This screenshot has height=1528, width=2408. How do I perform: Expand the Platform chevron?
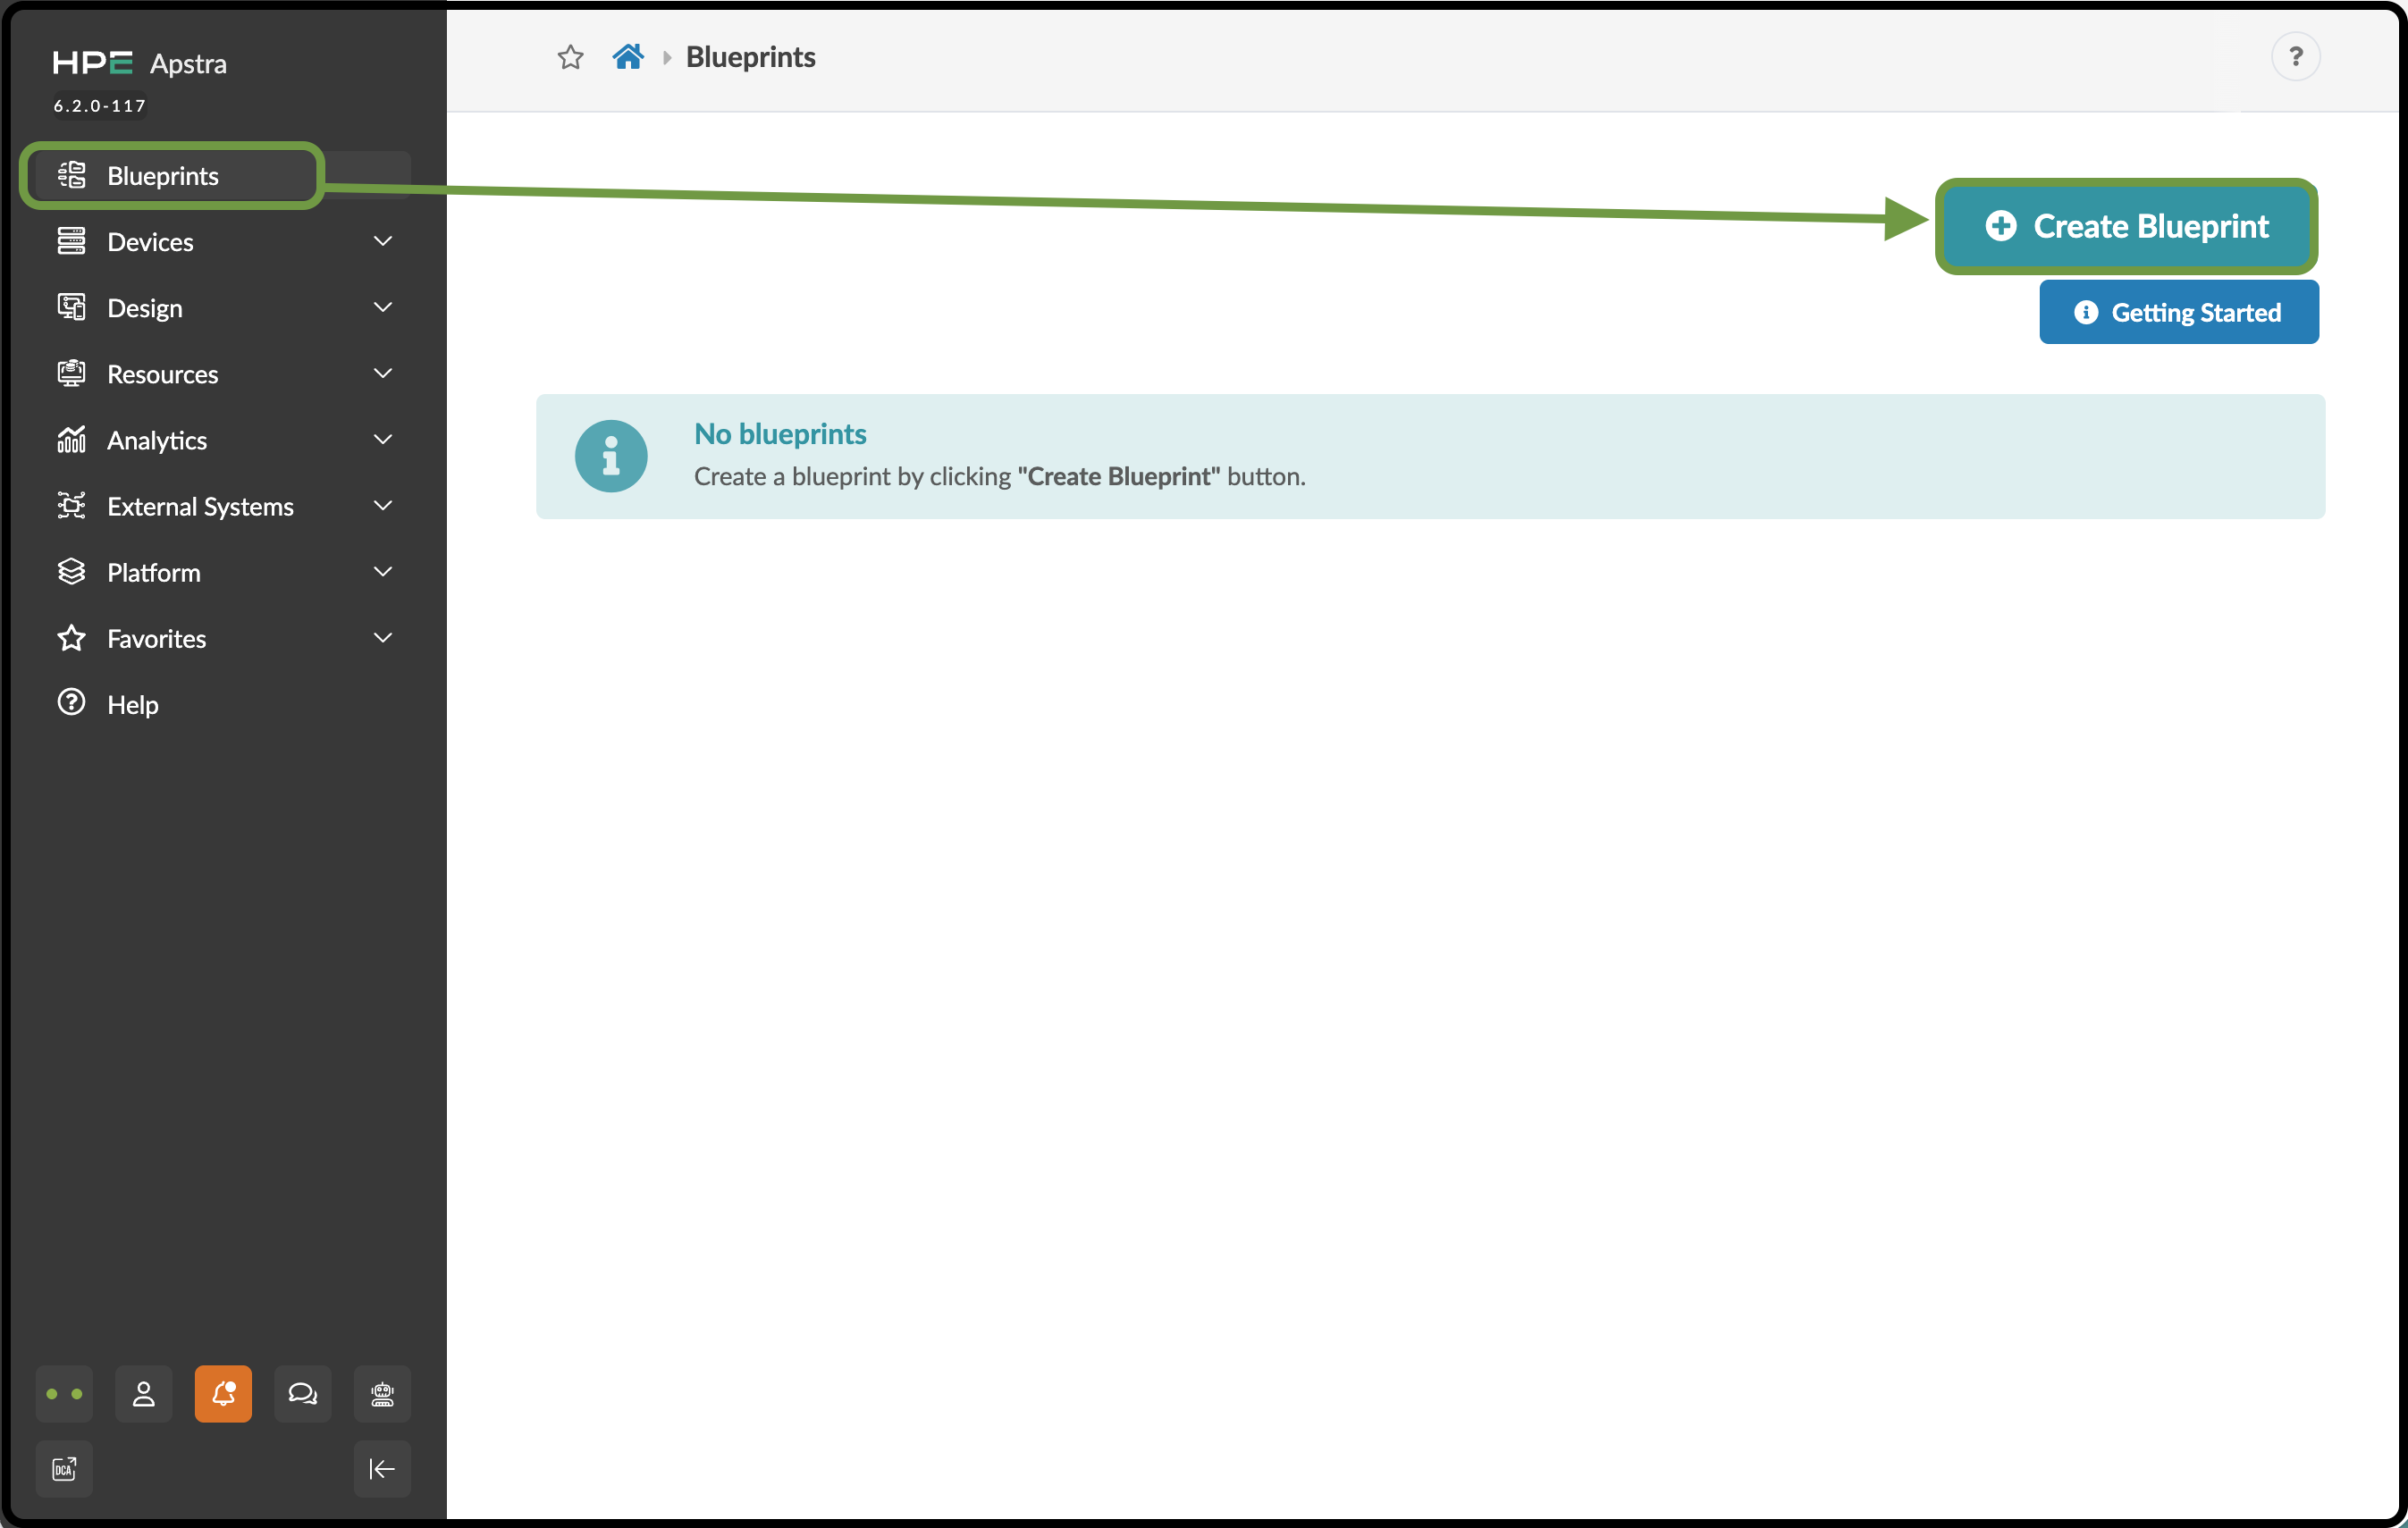tap(382, 572)
